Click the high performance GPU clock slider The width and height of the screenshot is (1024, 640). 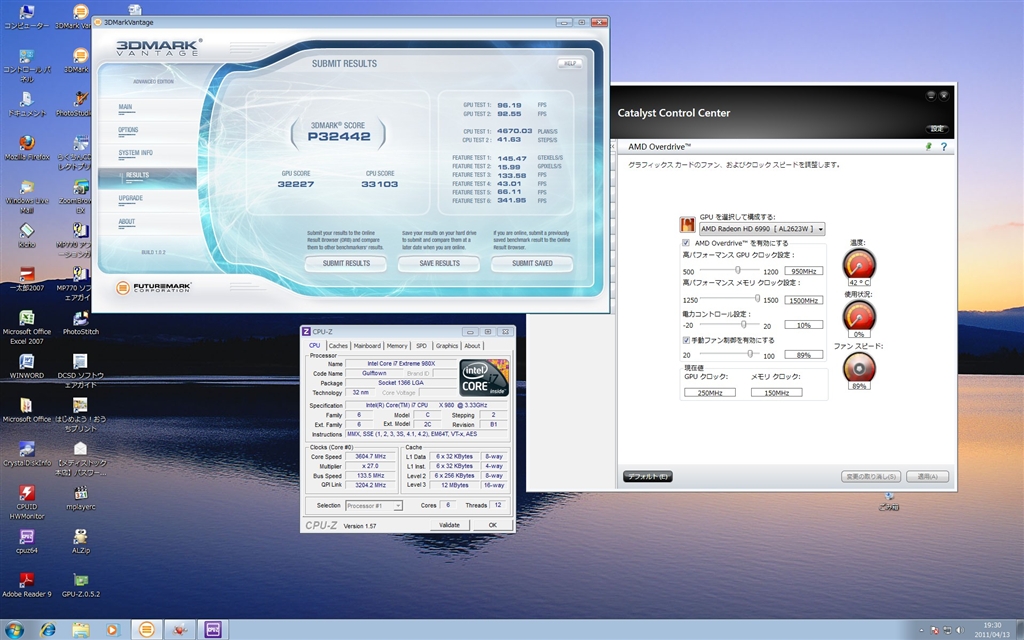pyautogui.click(x=738, y=270)
